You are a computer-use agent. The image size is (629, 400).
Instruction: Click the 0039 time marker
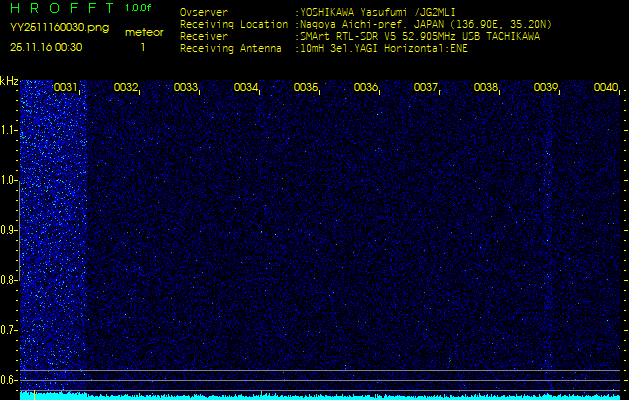[x=546, y=88]
